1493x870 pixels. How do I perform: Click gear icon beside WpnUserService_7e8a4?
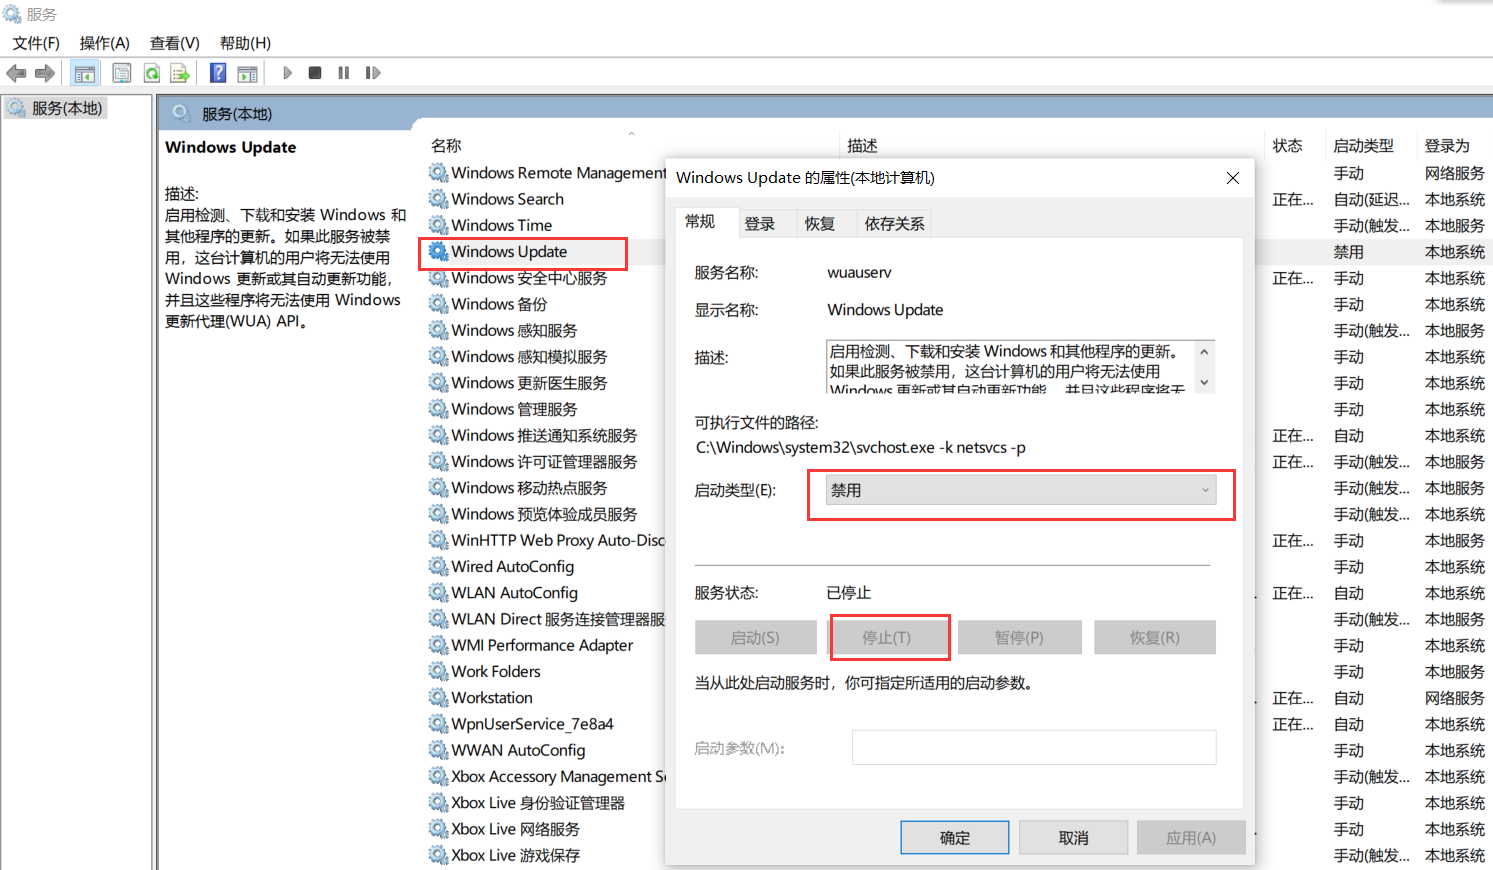point(438,723)
